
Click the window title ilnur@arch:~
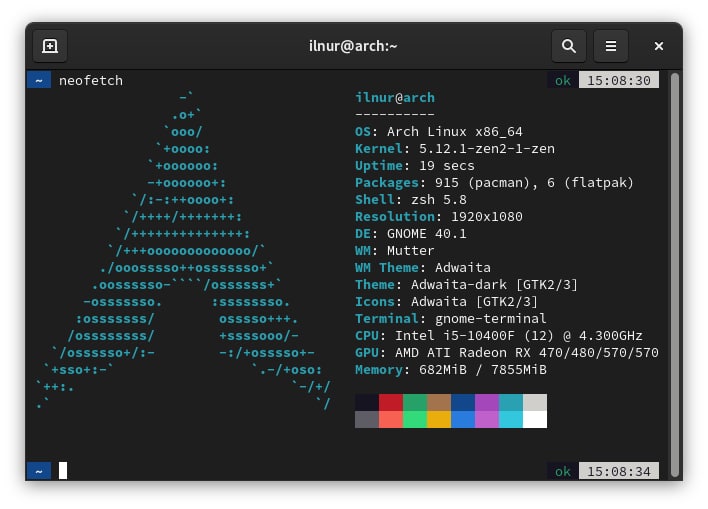353,46
